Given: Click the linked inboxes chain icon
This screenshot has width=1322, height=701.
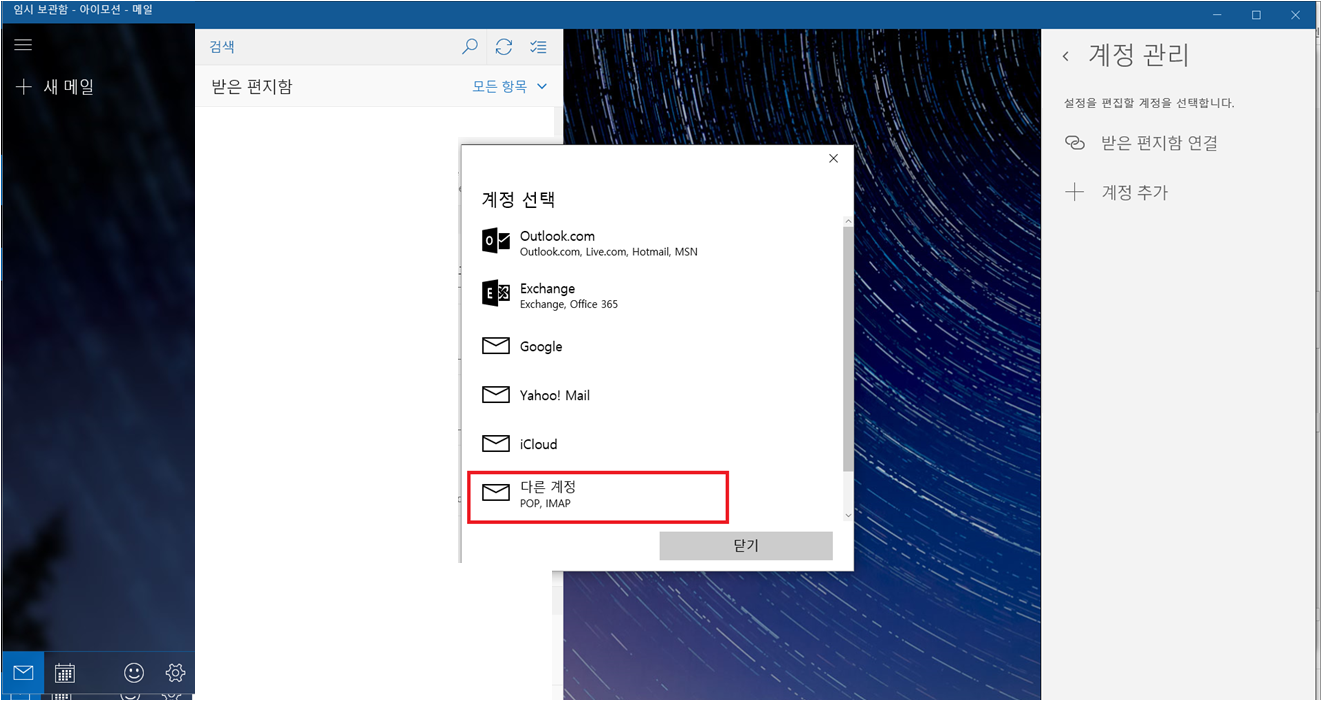Looking at the screenshot, I should pyautogui.click(x=1075, y=143).
